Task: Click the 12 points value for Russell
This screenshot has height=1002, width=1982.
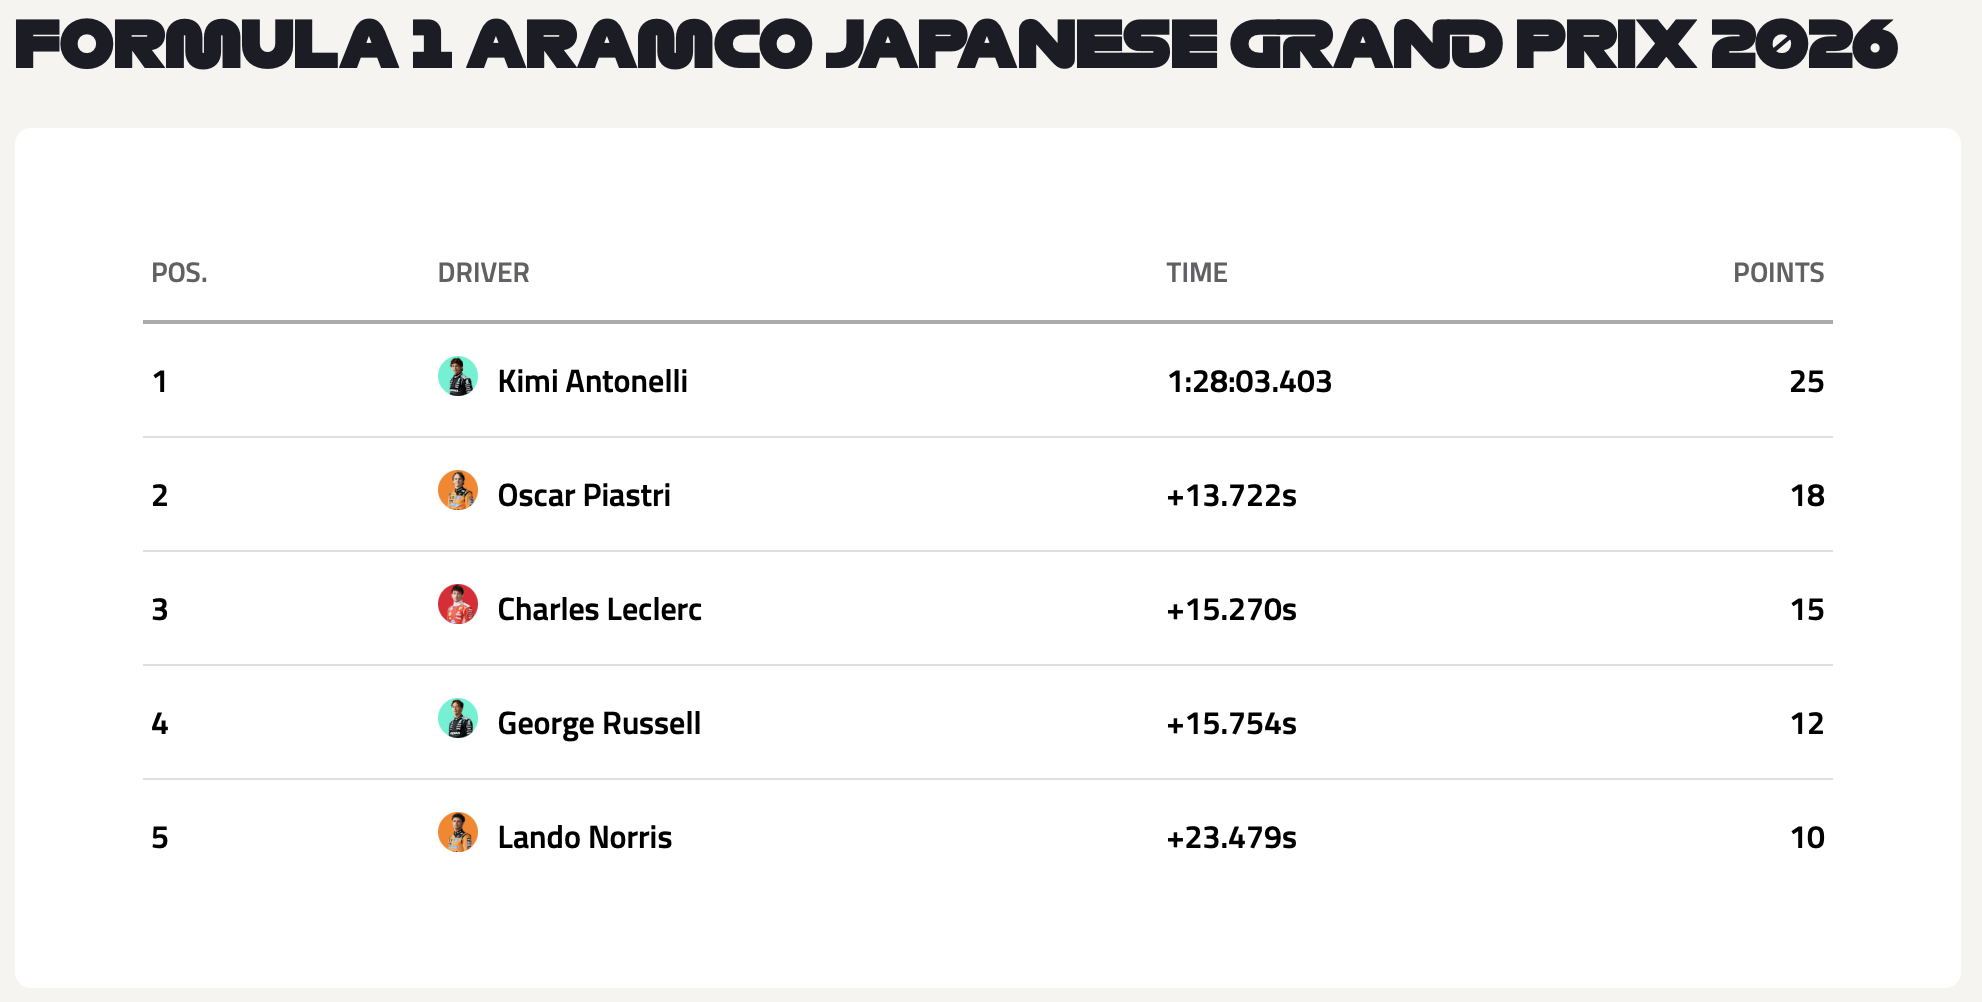Action: click(1806, 723)
